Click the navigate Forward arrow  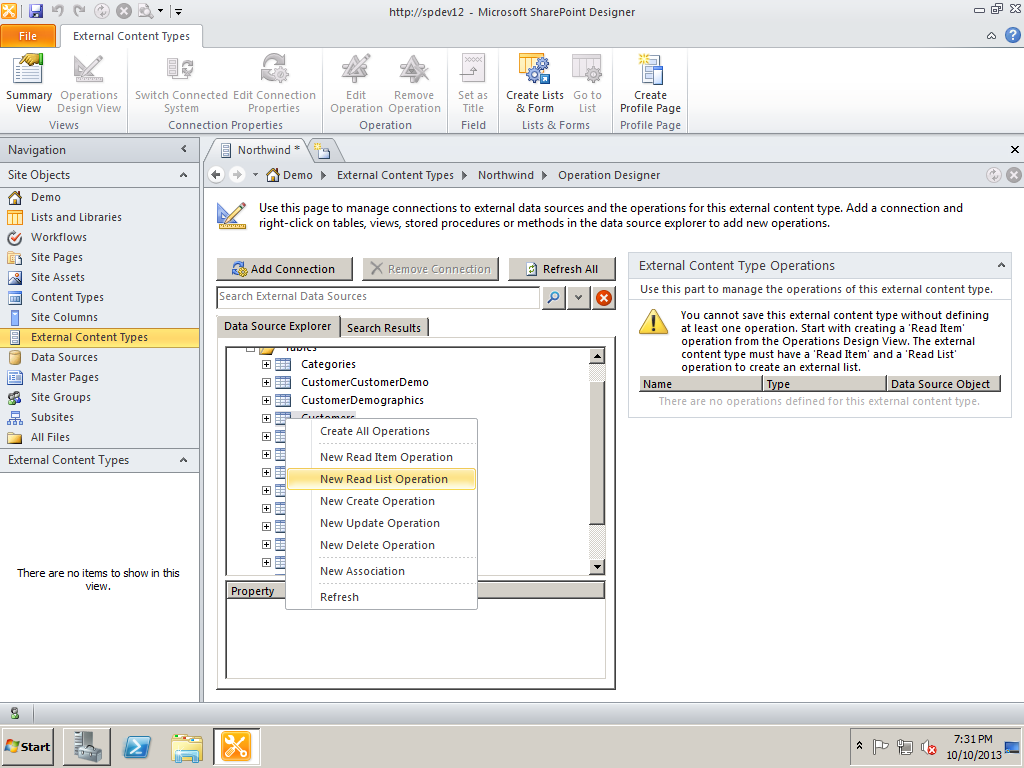tap(237, 174)
